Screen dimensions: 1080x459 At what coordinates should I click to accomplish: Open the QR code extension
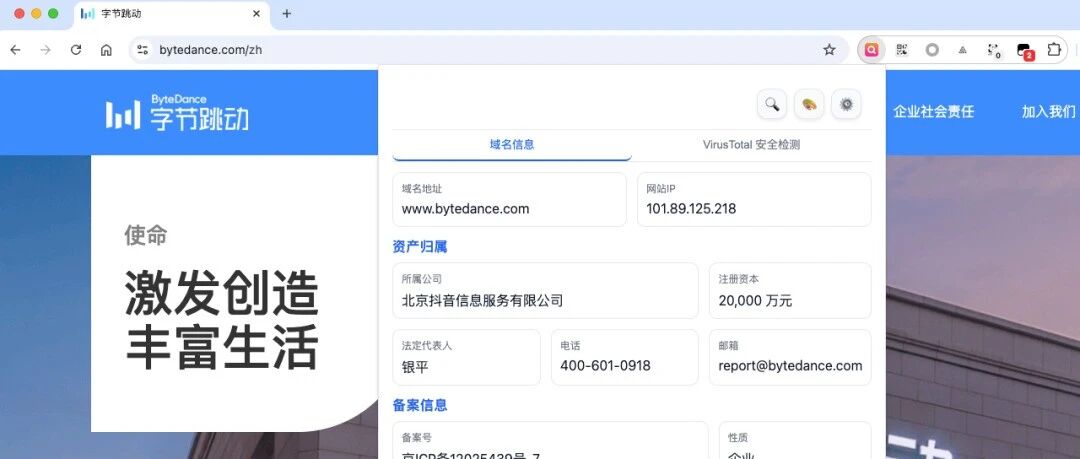click(902, 50)
